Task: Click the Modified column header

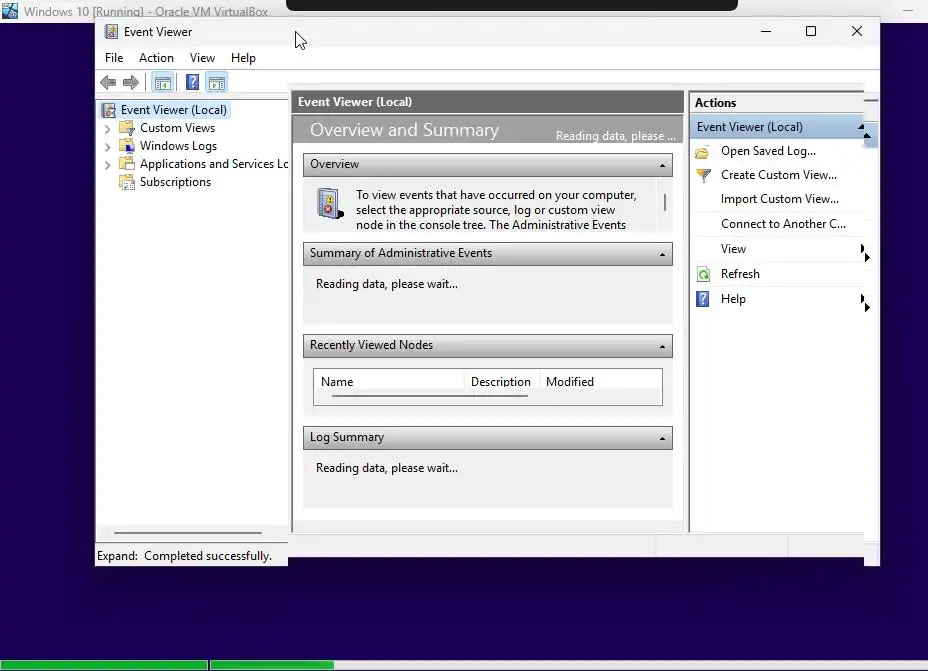Action: [x=601, y=382]
